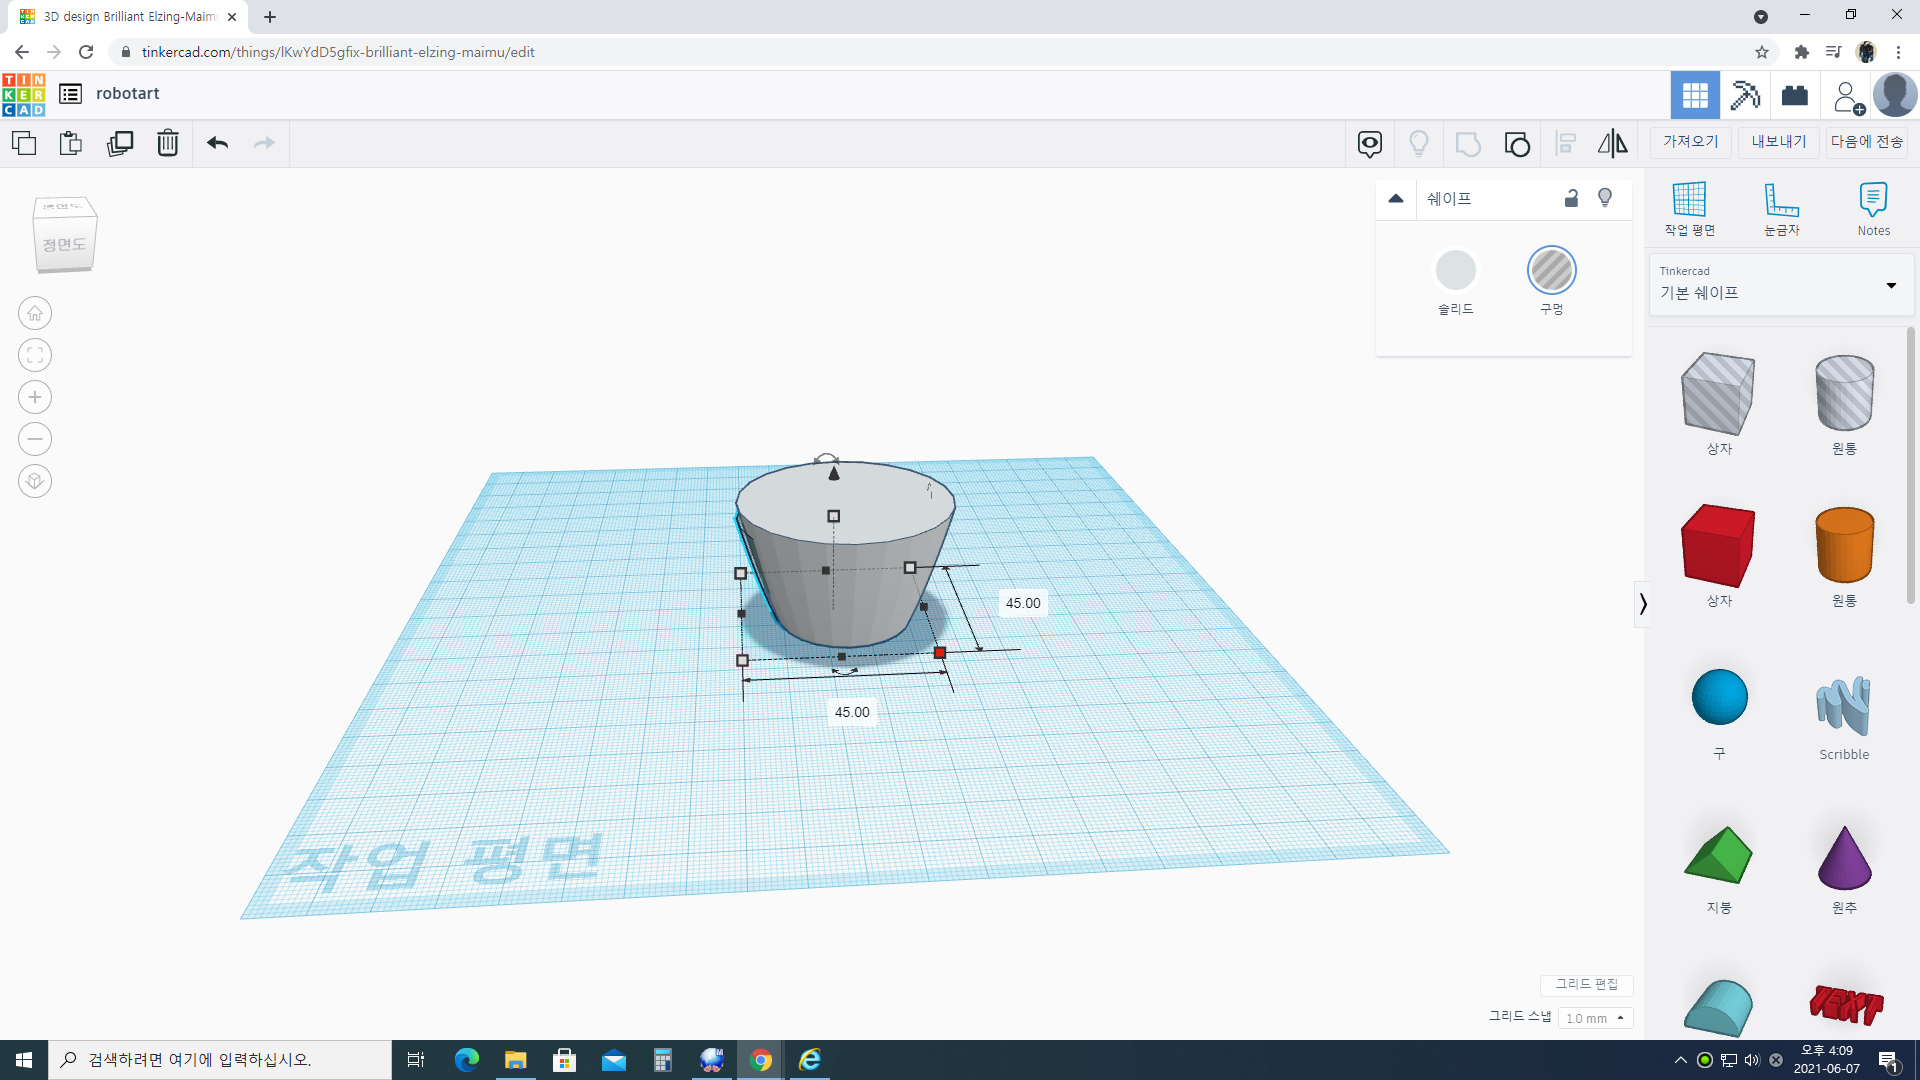The width and height of the screenshot is (1920, 1080).
Task: Open the 기본 쉐이프 shapes dropdown
Action: [x=1781, y=285]
